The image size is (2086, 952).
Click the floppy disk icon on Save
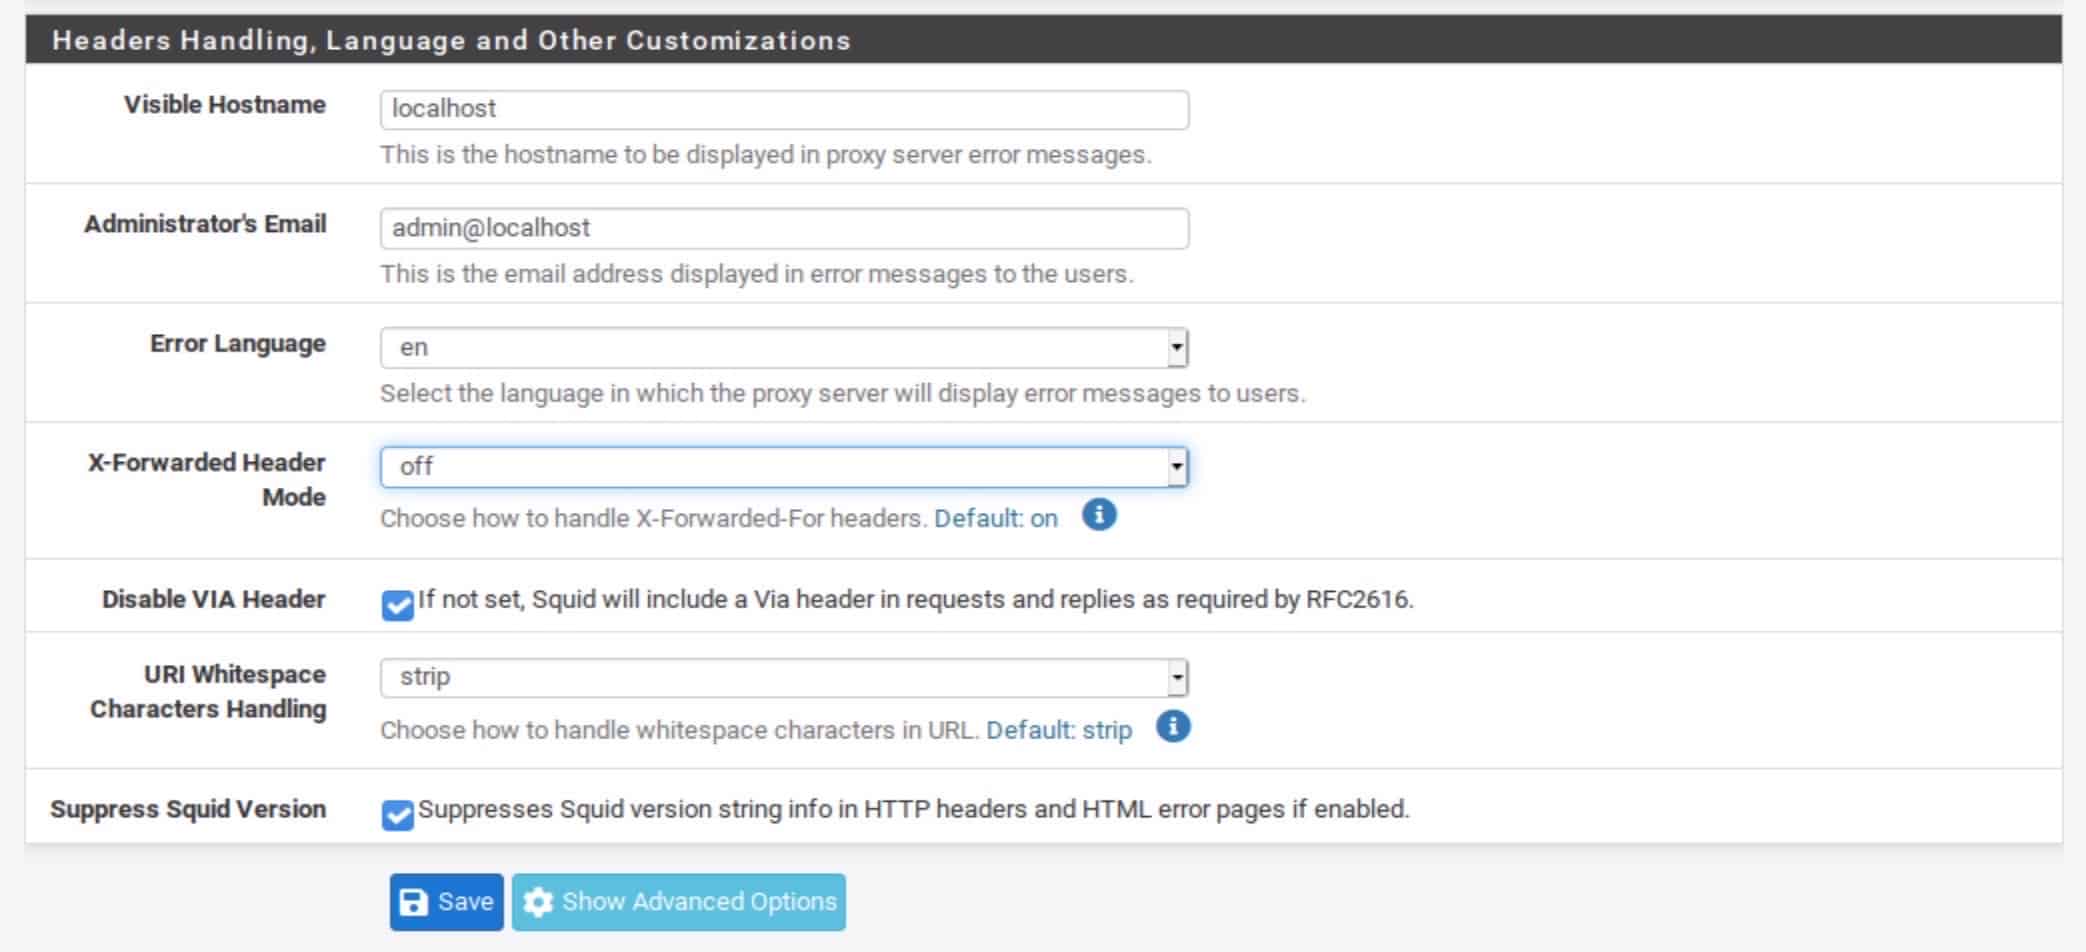tap(414, 902)
